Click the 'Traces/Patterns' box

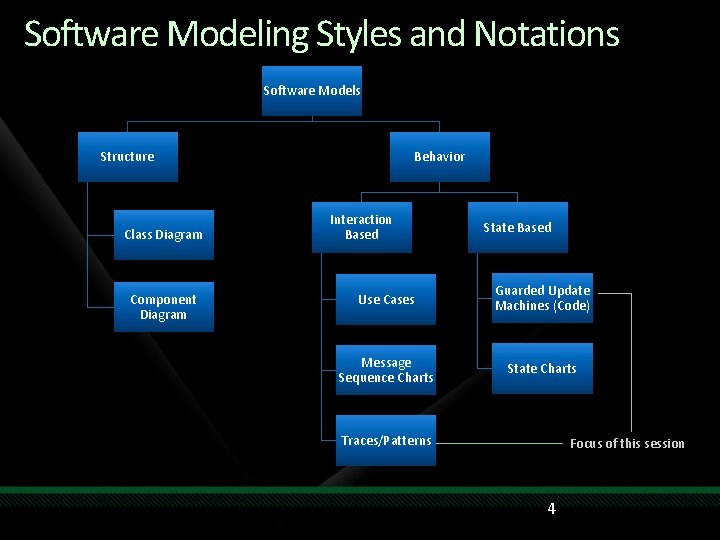[x=386, y=440]
